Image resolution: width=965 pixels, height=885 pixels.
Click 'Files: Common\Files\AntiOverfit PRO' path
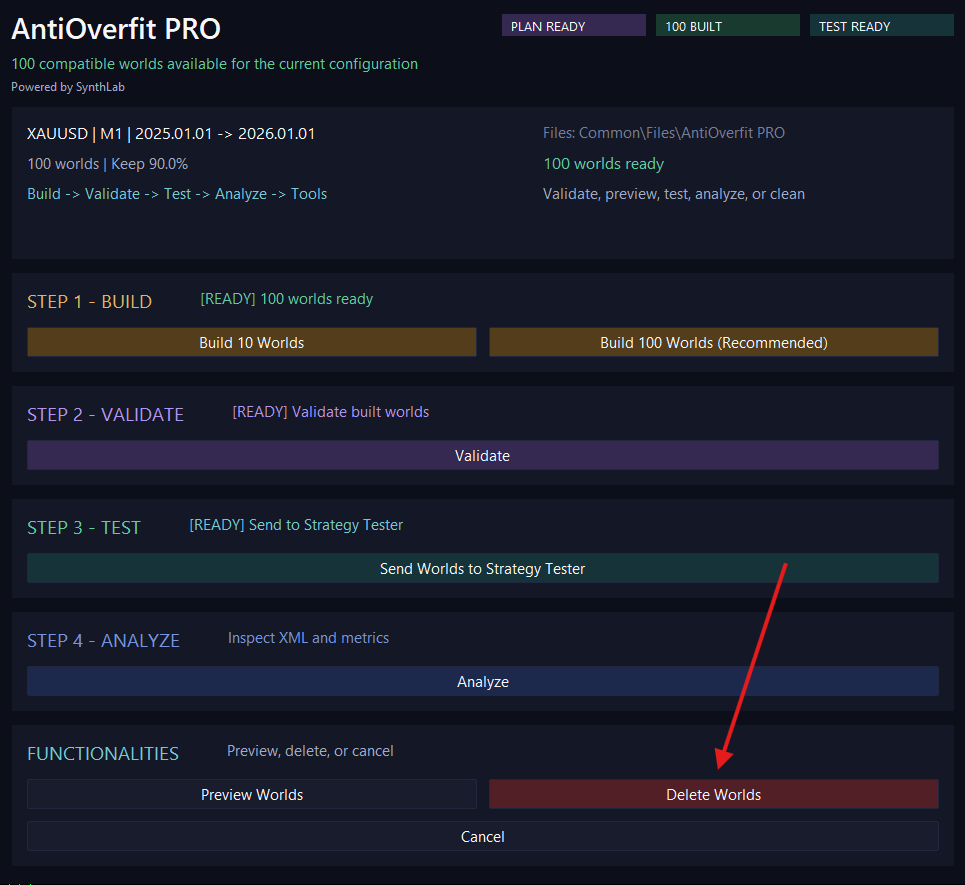coord(663,133)
